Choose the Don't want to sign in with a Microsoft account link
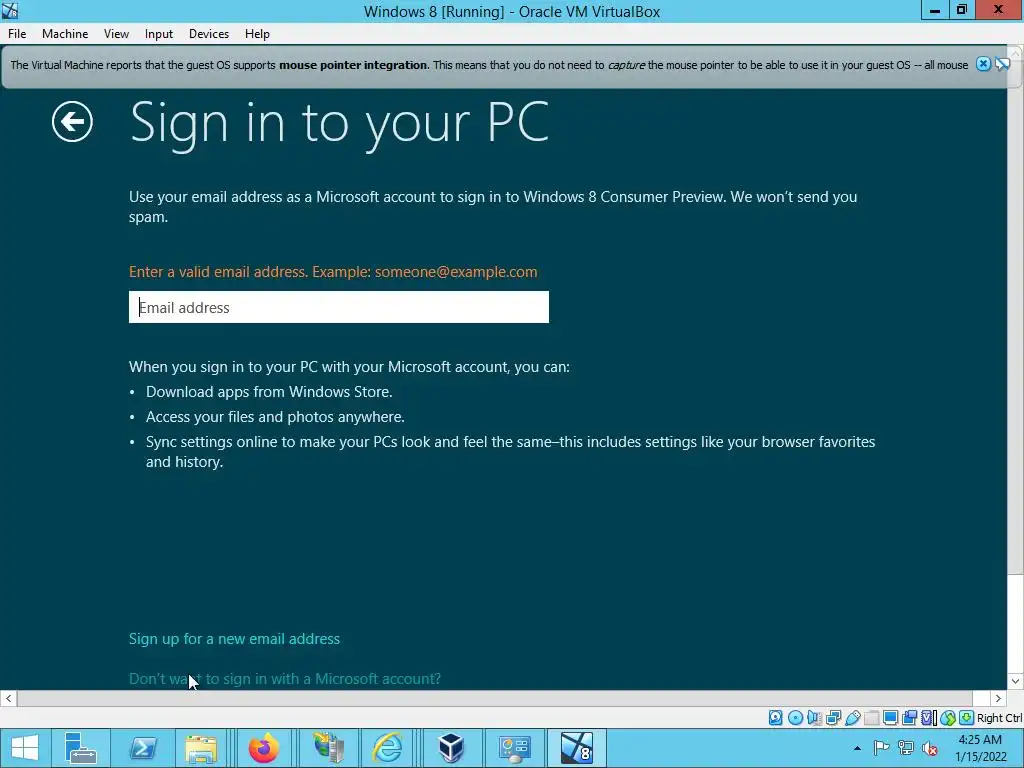Image resolution: width=1024 pixels, height=768 pixels. click(x=285, y=679)
